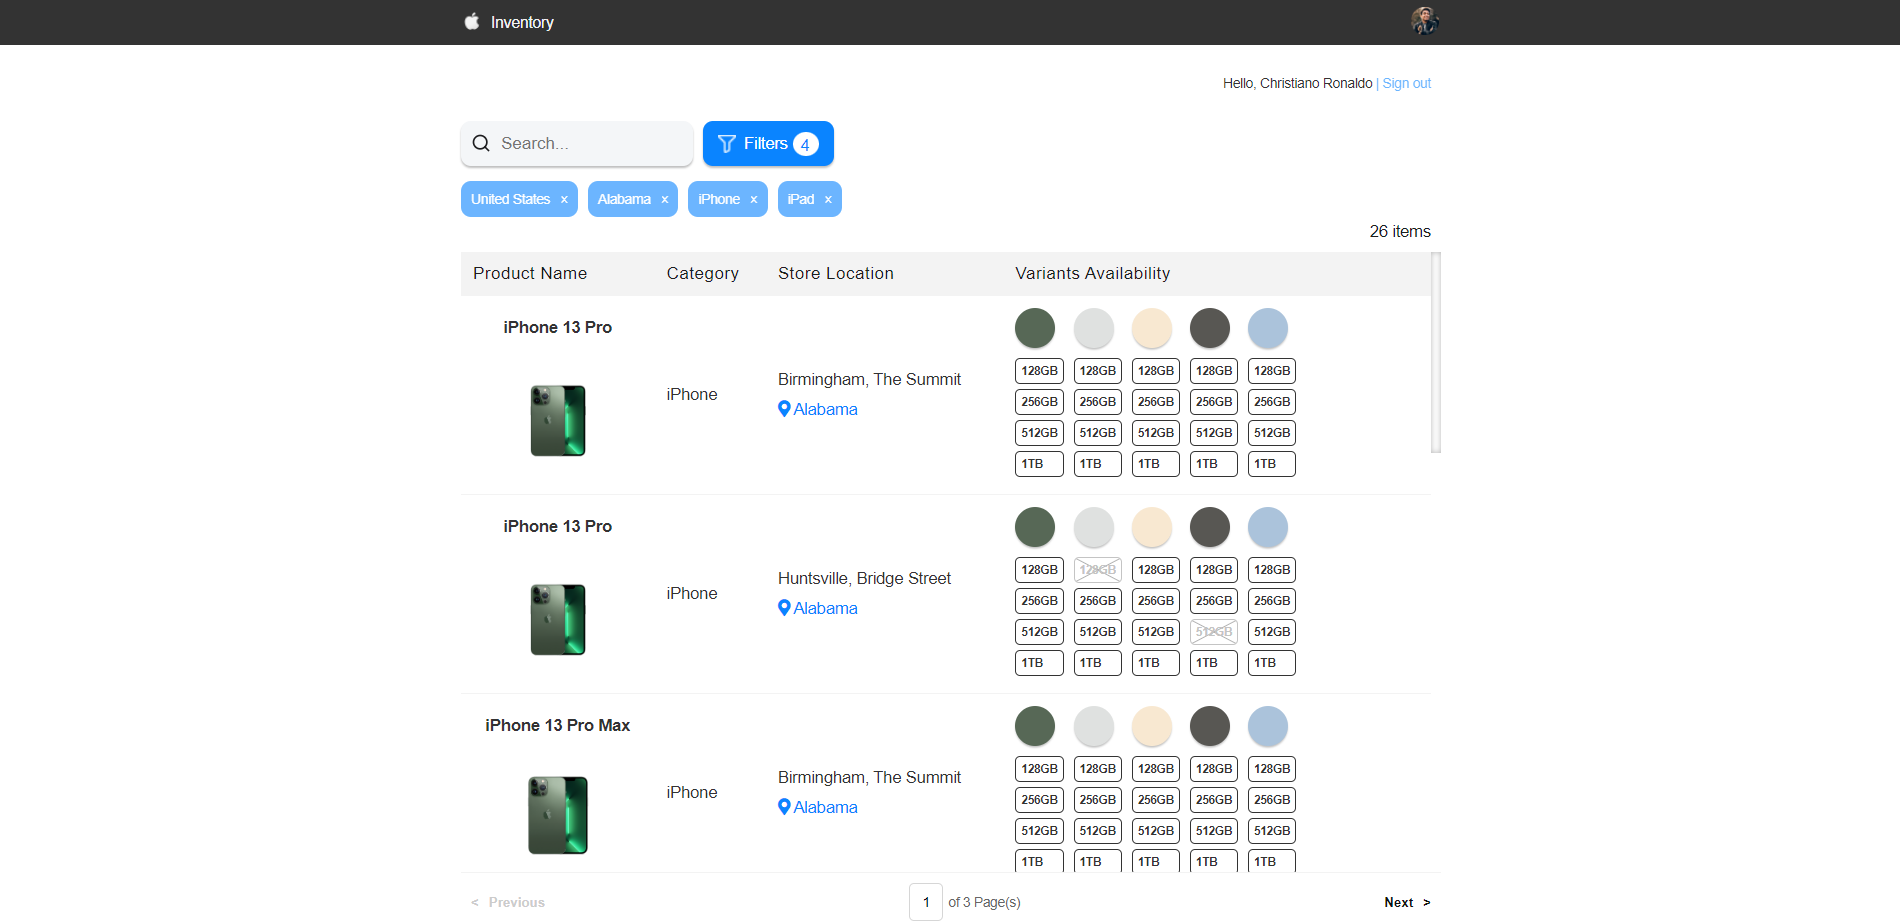The image size is (1900, 922).
Task: Click the "iPhone 13 Pro Max" product name
Action: (x=558, y=726)
